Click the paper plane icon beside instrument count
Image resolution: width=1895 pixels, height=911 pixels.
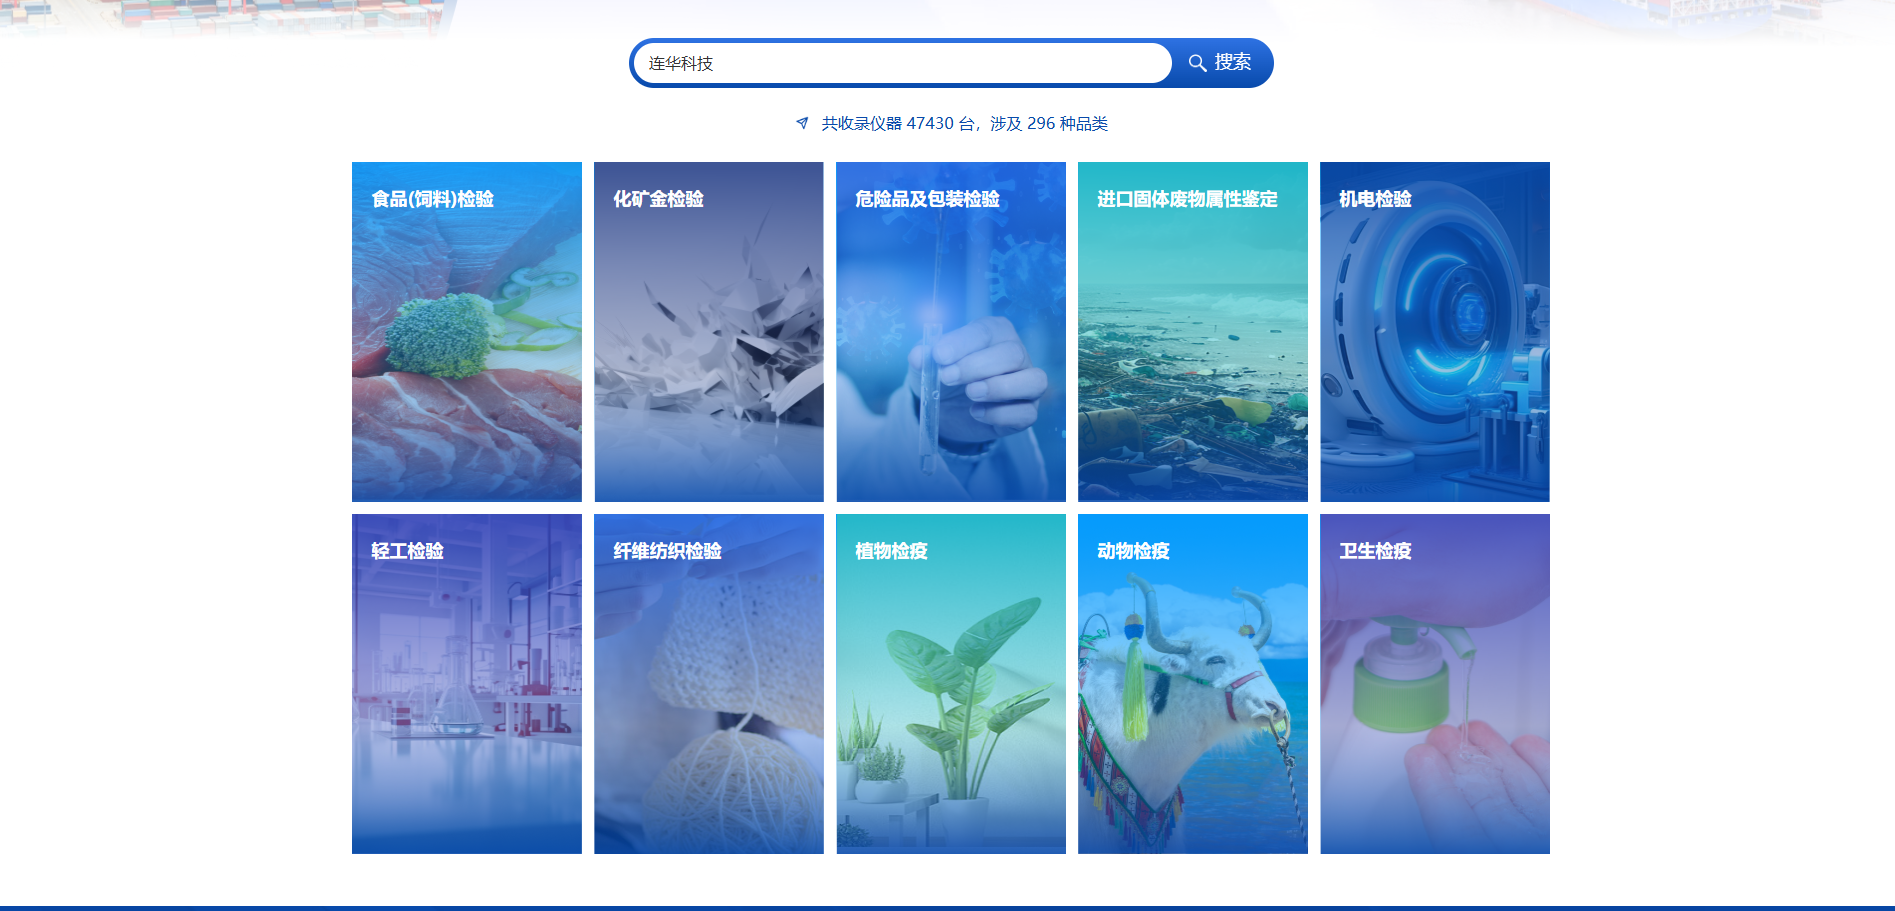(x=802, y=123)
